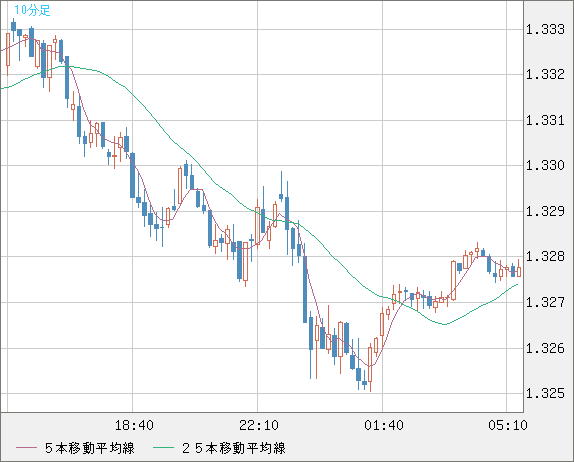The width and height of the screenshot is (574, 462).
Task: Click the 22:10 time axis label
Action: (259, 425)
